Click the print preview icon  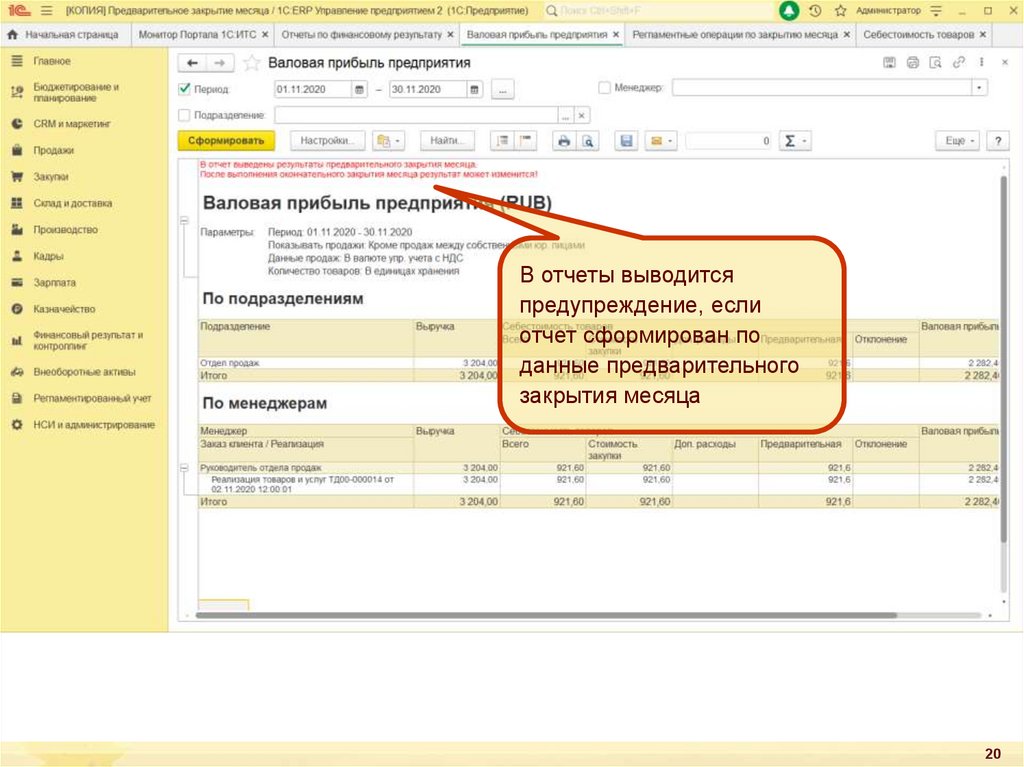(589, 141)
